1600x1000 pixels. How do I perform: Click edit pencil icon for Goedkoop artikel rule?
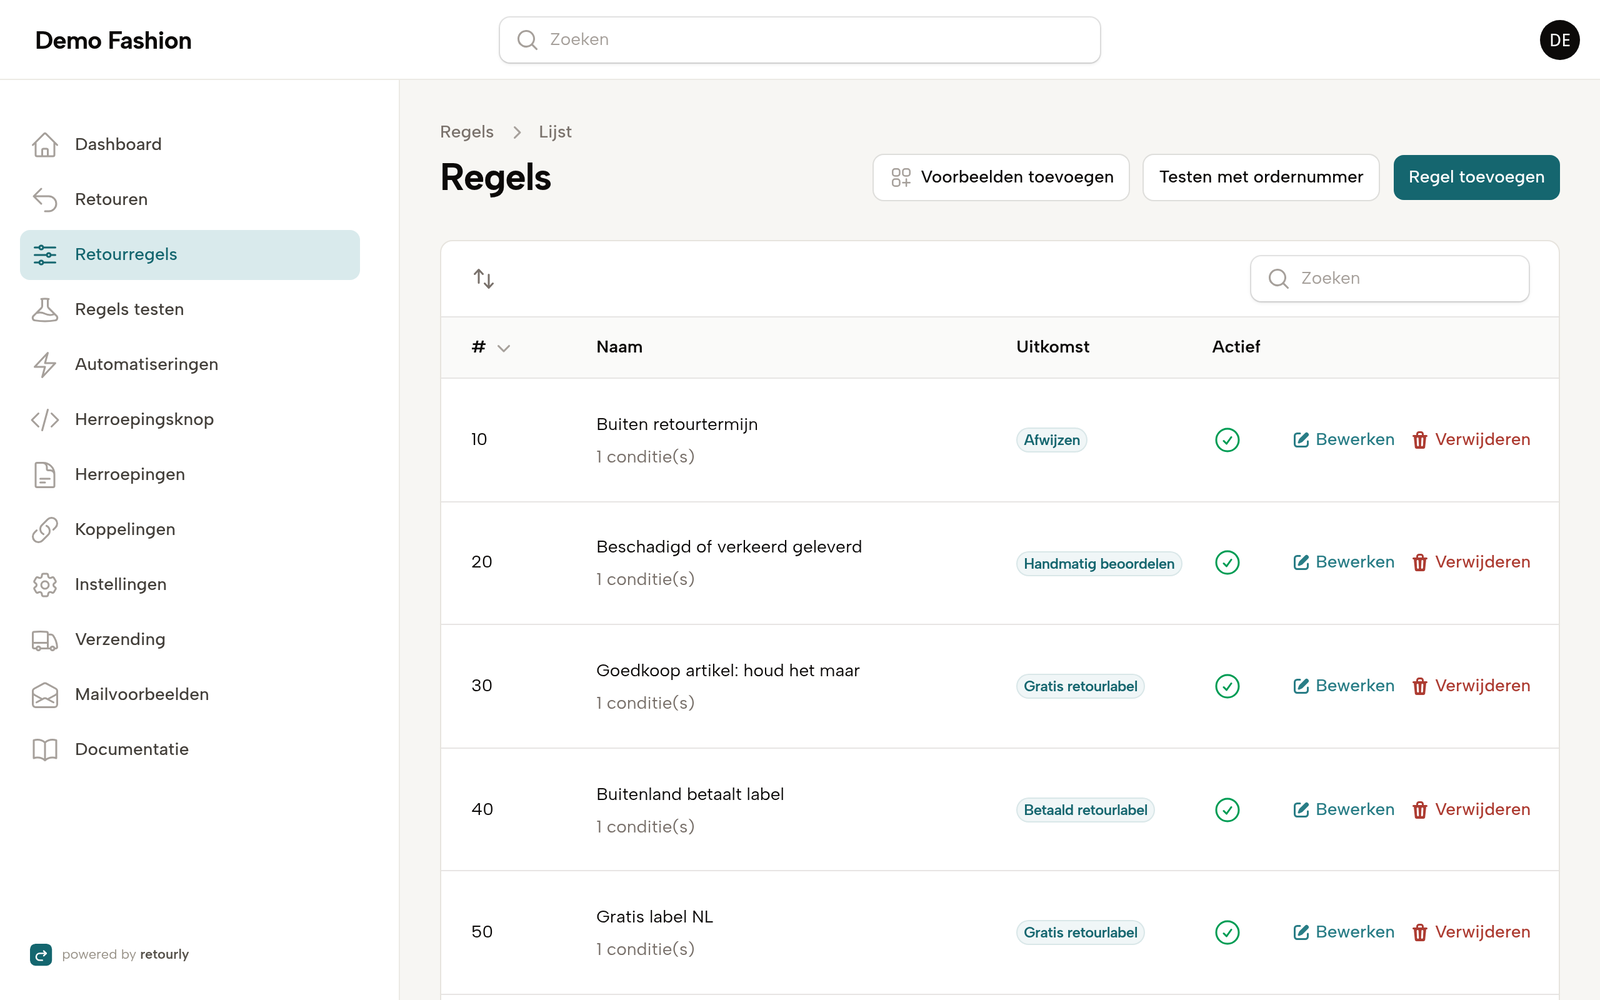[1301, 686]
